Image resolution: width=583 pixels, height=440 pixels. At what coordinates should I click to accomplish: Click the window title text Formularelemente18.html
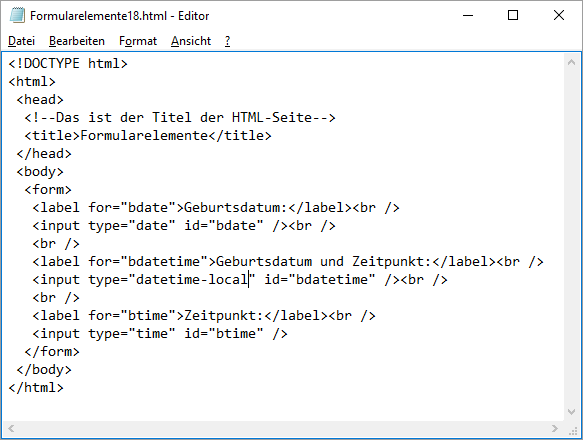click(99, 16)
